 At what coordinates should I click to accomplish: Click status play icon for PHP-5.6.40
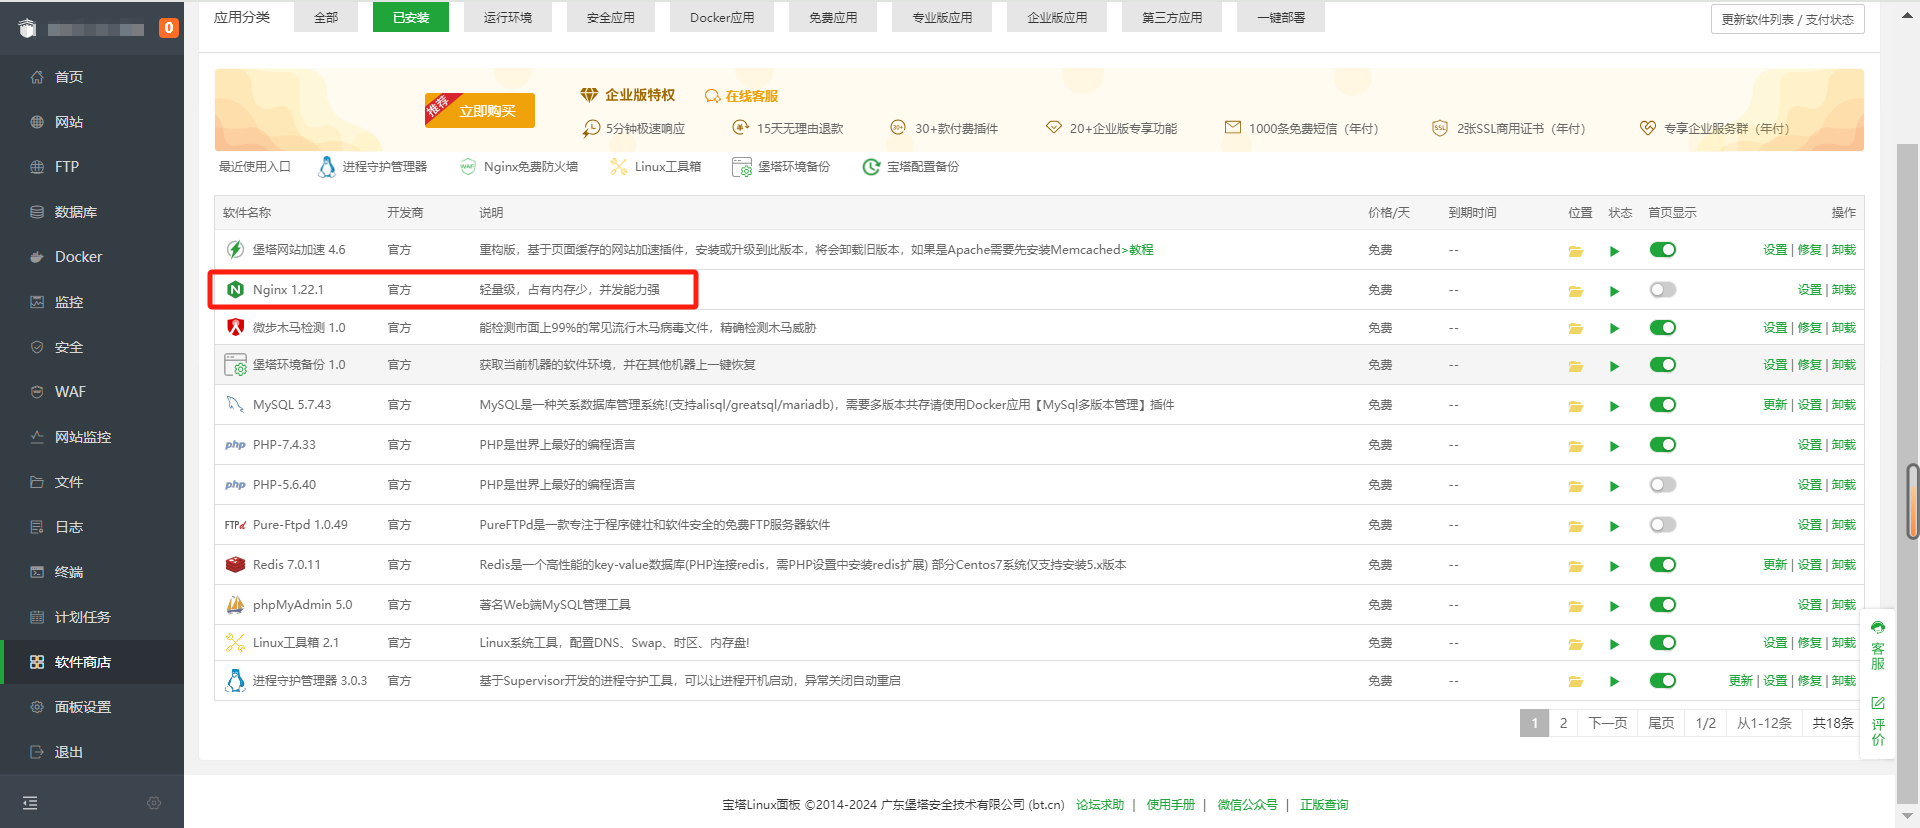tap(1614, 486)
